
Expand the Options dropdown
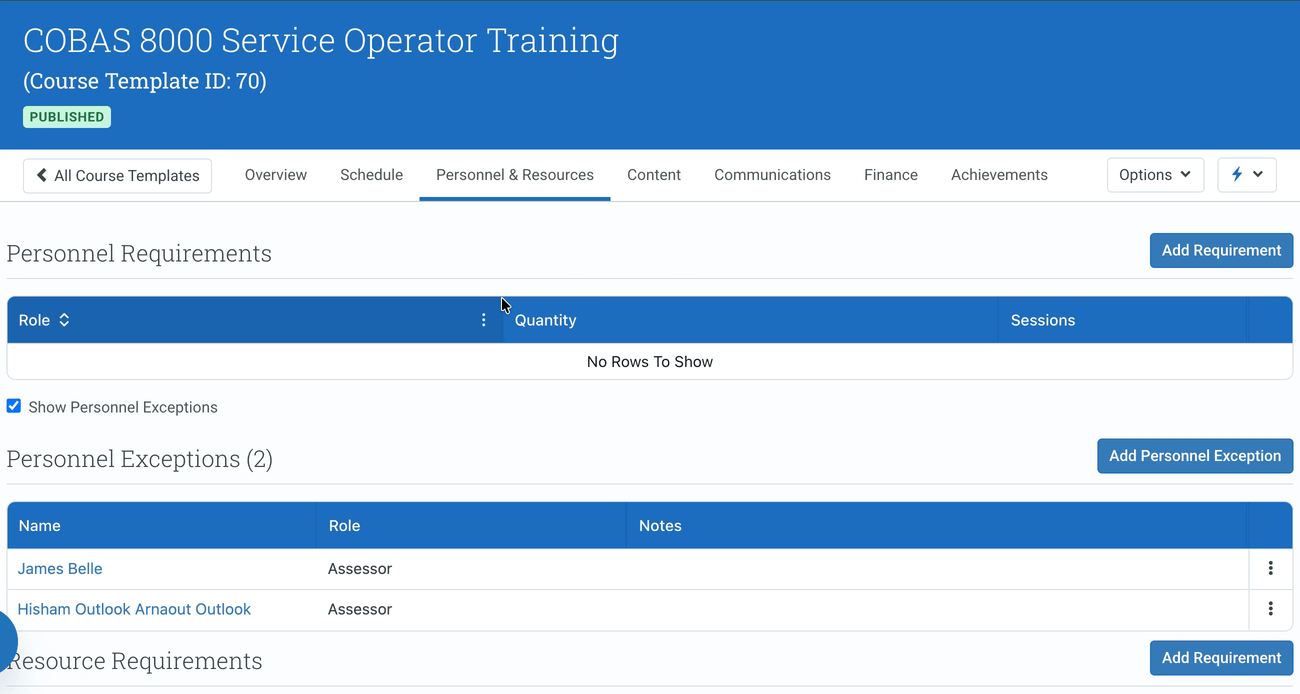tap(1155, 175)
